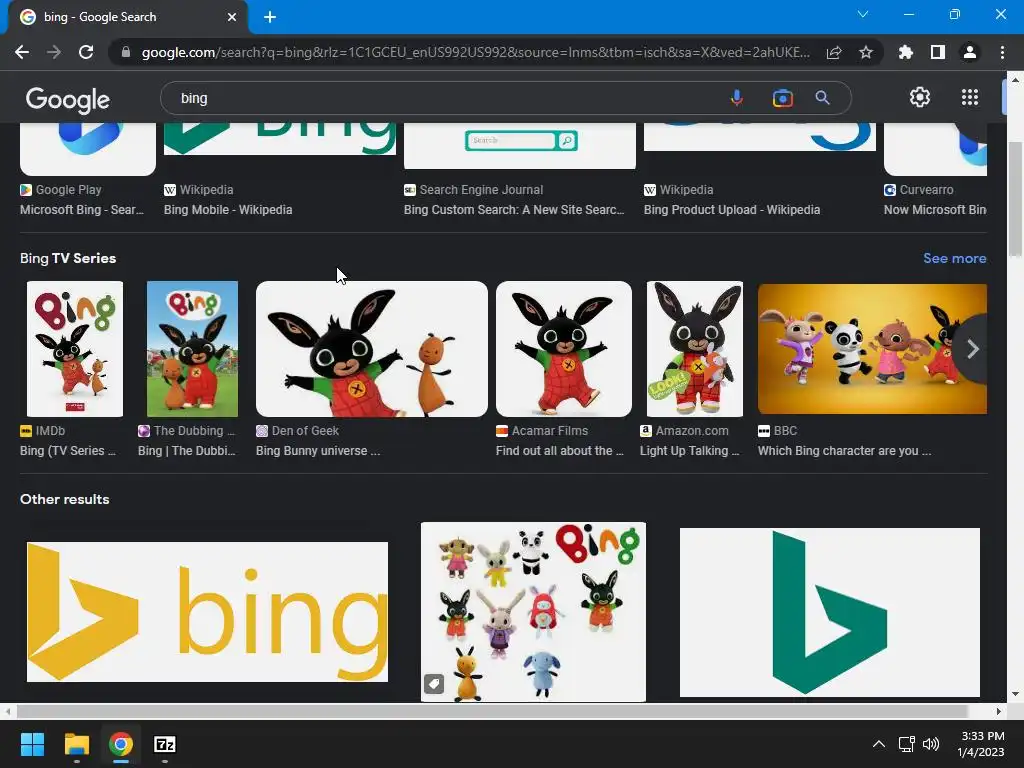The width and height of the screenshot is (1024, 768).
Task: Bookmark this tab with star icon
Action: 866,52
